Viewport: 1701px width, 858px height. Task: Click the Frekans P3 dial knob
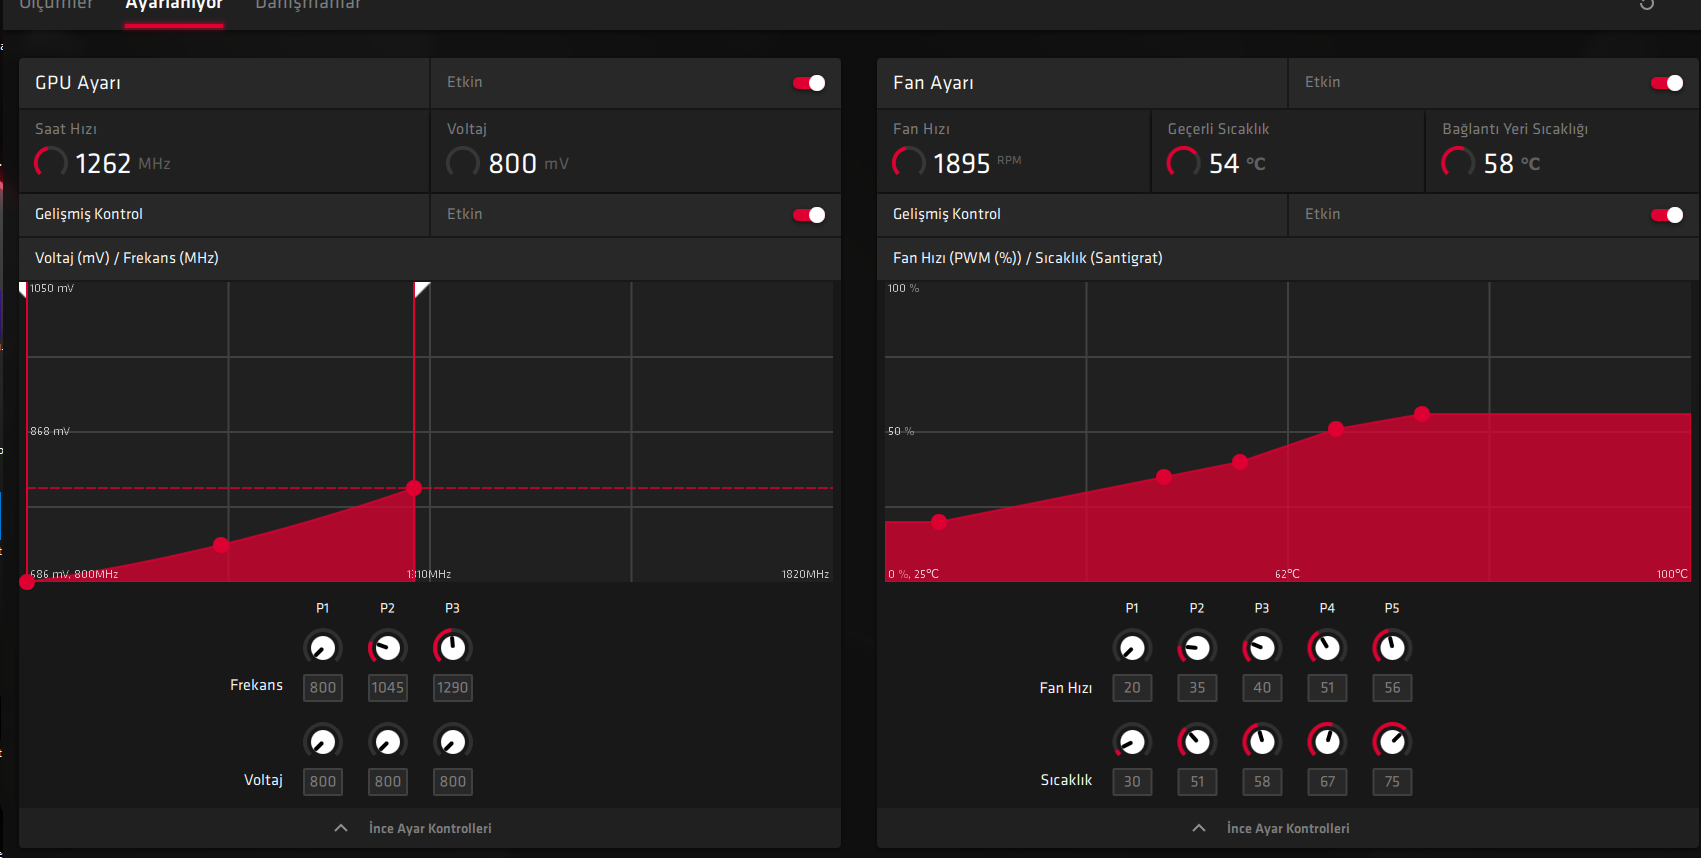coord(452,648)
